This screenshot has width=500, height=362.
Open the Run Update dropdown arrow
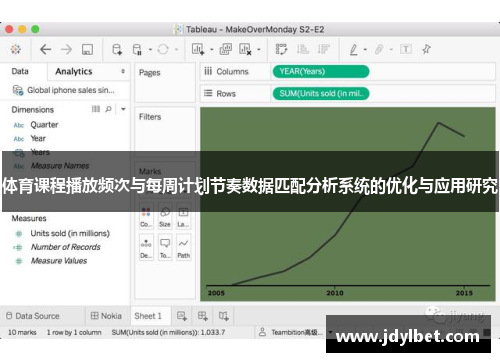tap(177, 49)
